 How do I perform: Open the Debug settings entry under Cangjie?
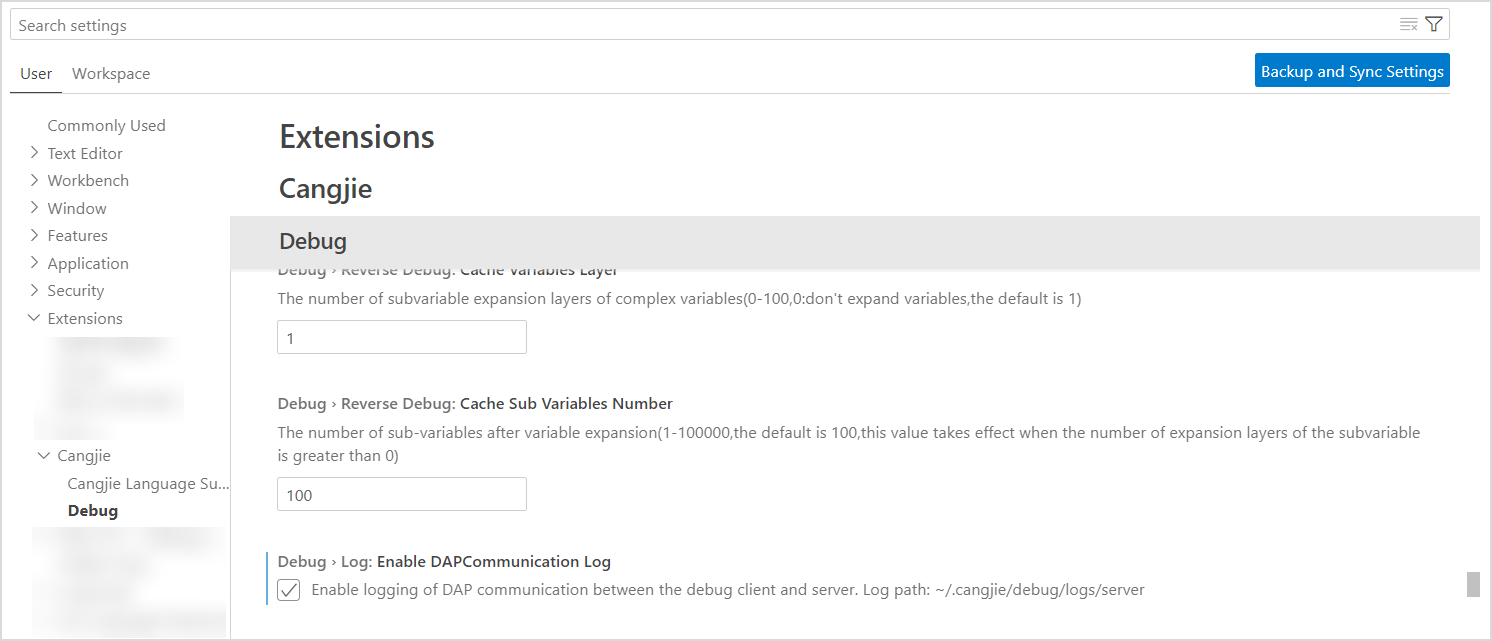point(93,510)
